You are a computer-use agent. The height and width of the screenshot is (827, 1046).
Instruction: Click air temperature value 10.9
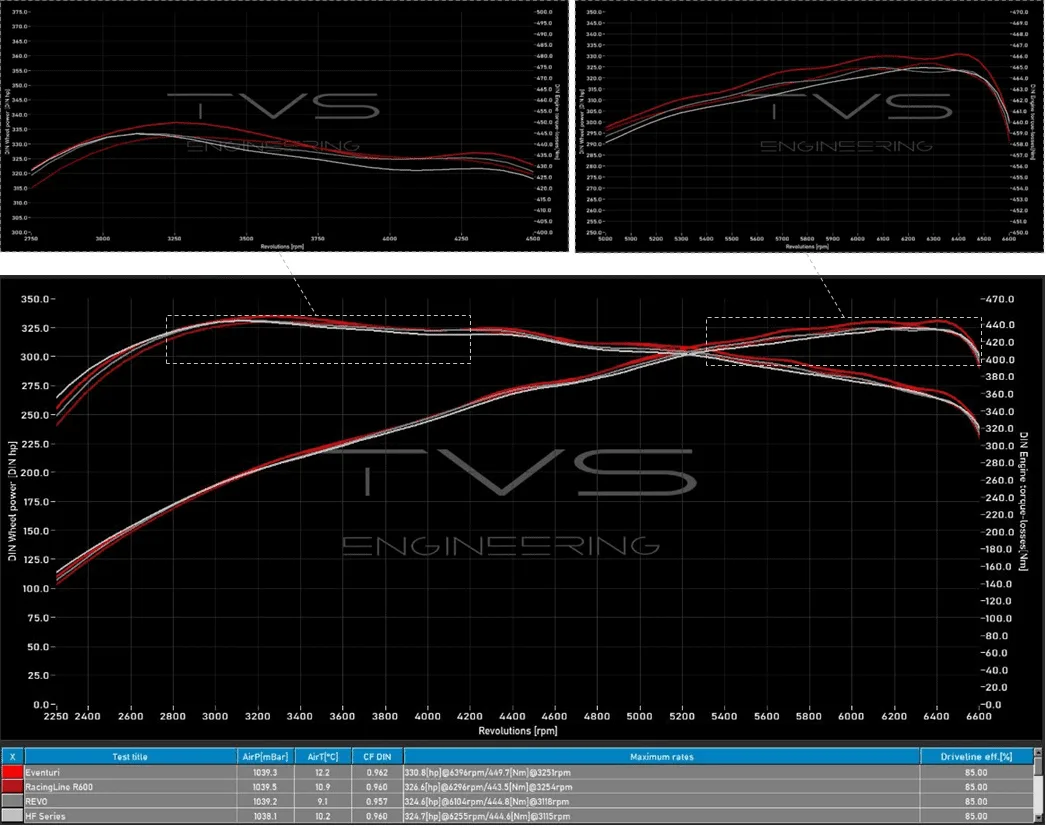coord(322,787)
